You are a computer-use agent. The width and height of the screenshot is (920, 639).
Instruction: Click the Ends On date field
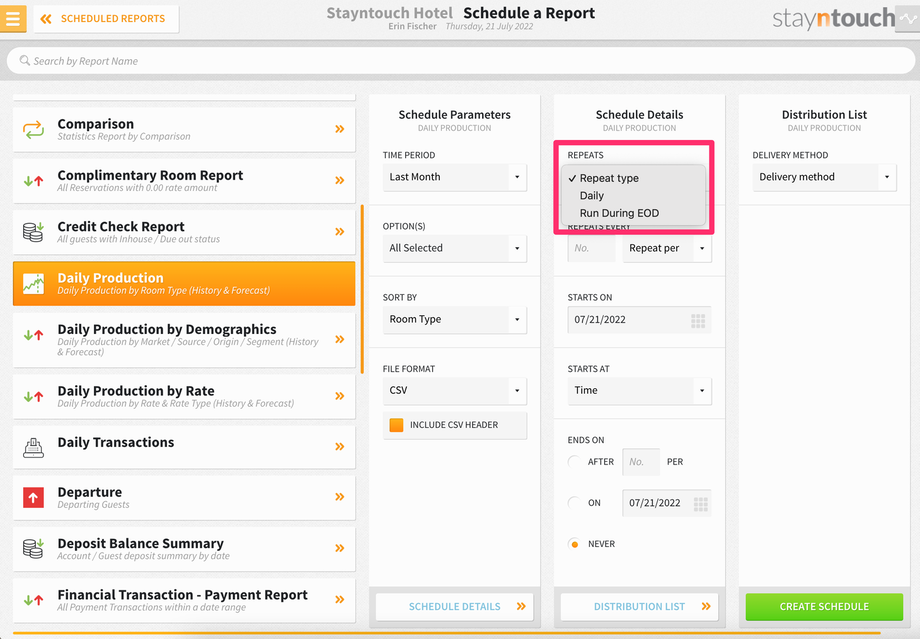pyautogui.click(x=667, y=503)
